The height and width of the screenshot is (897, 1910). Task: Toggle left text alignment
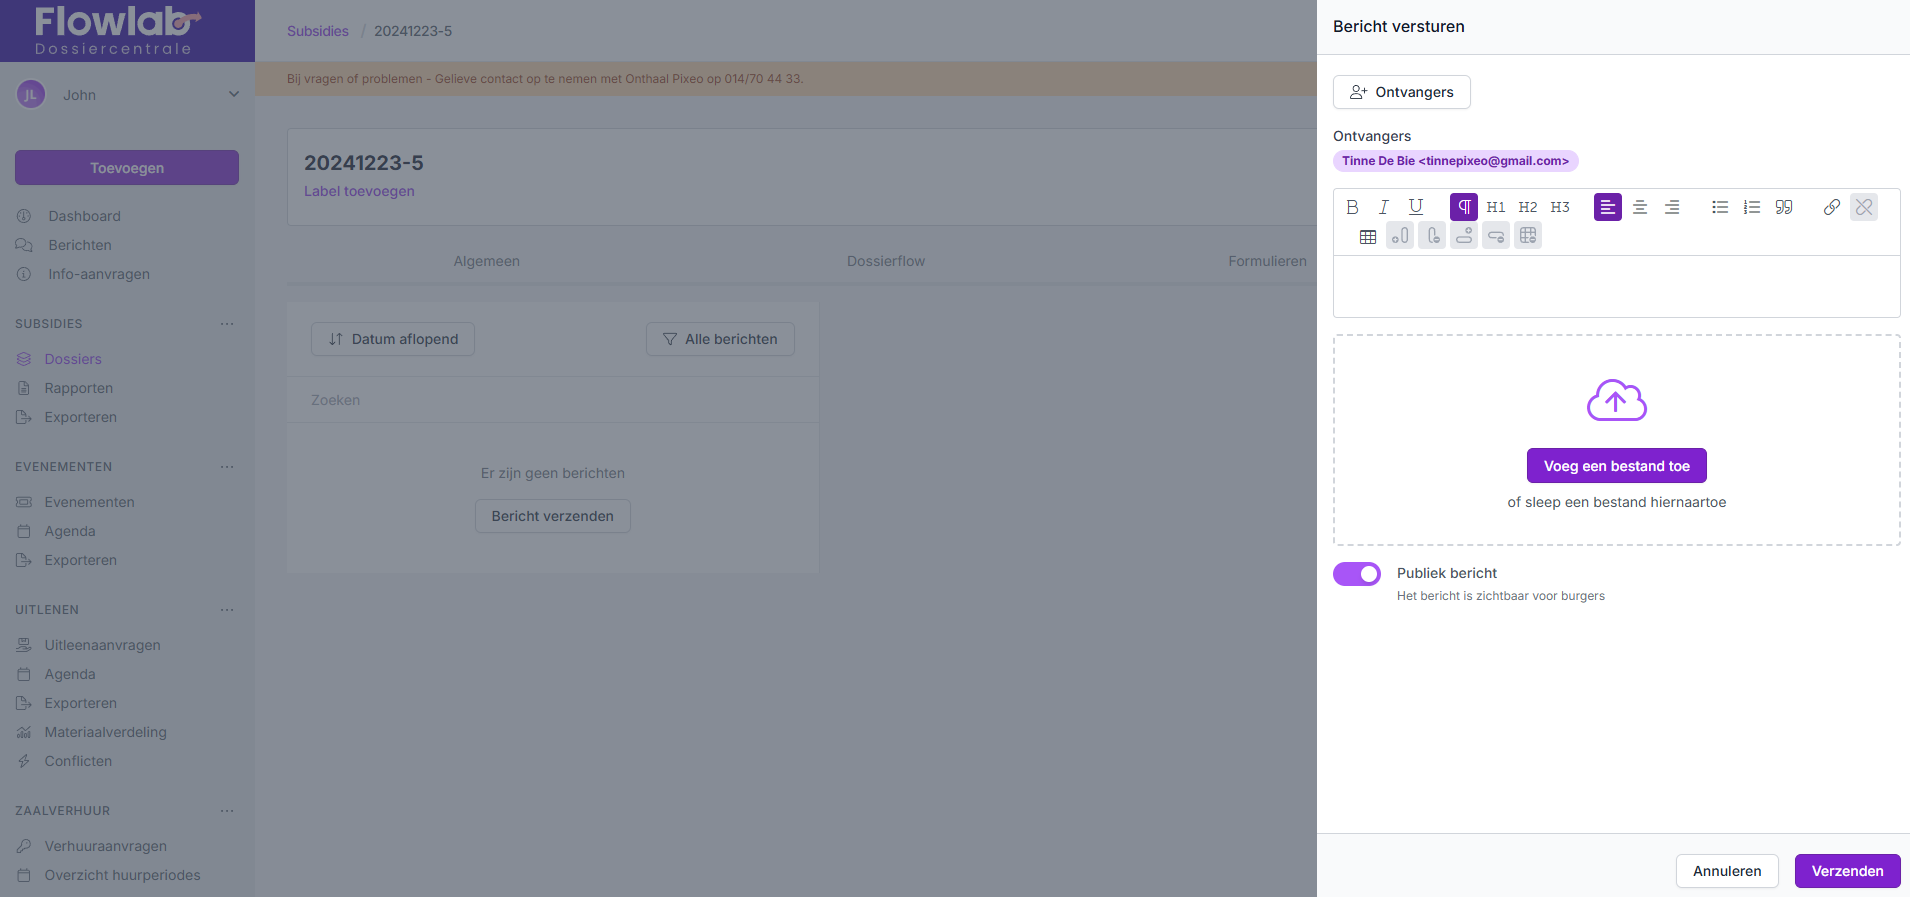pyautogui.click(x=1608, y=207)
